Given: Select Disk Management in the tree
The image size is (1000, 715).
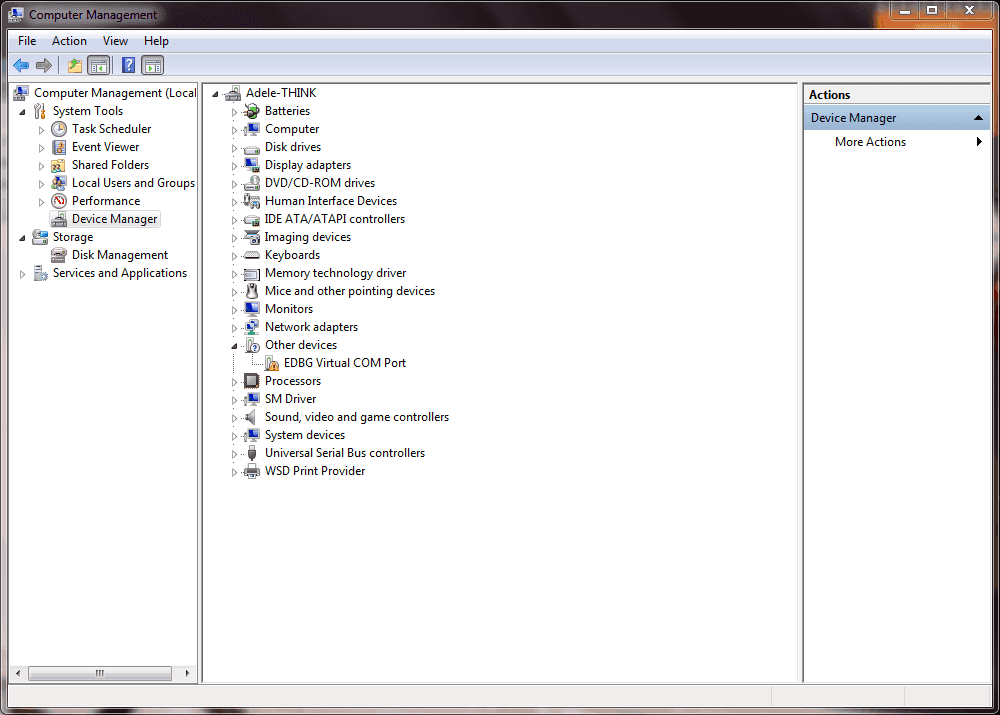Looking at the screenshot, I should 119,255.
